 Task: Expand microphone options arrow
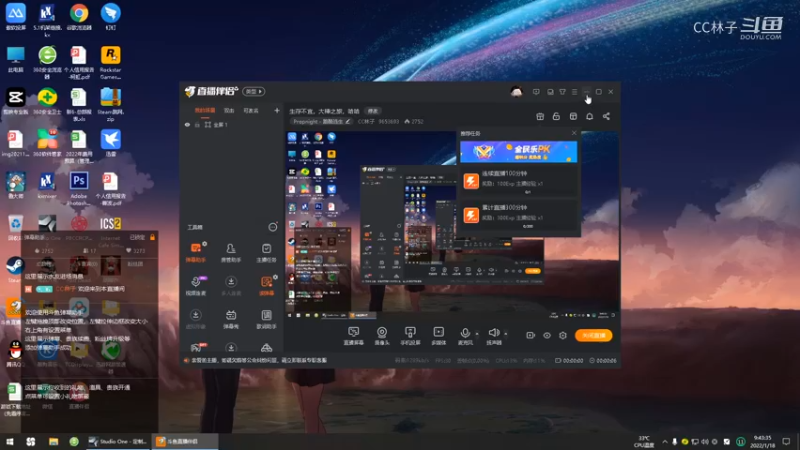[477, 334]
